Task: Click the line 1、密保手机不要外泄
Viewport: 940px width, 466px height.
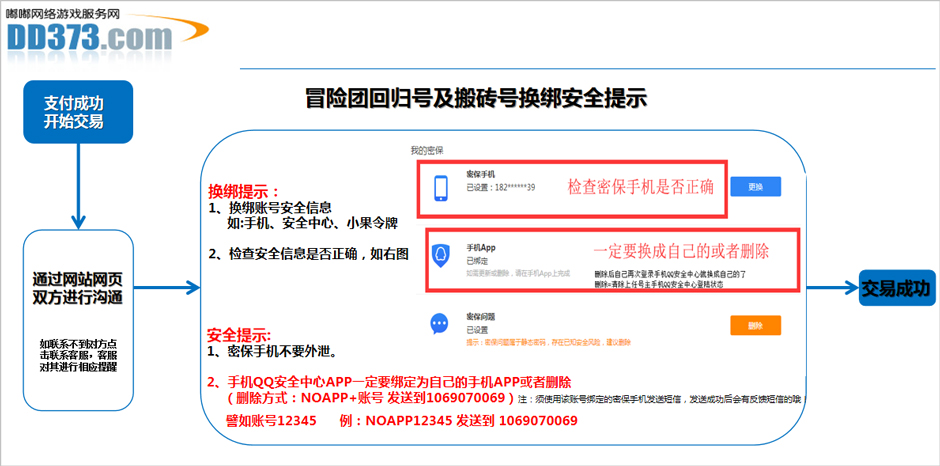Action: point(276,351)
